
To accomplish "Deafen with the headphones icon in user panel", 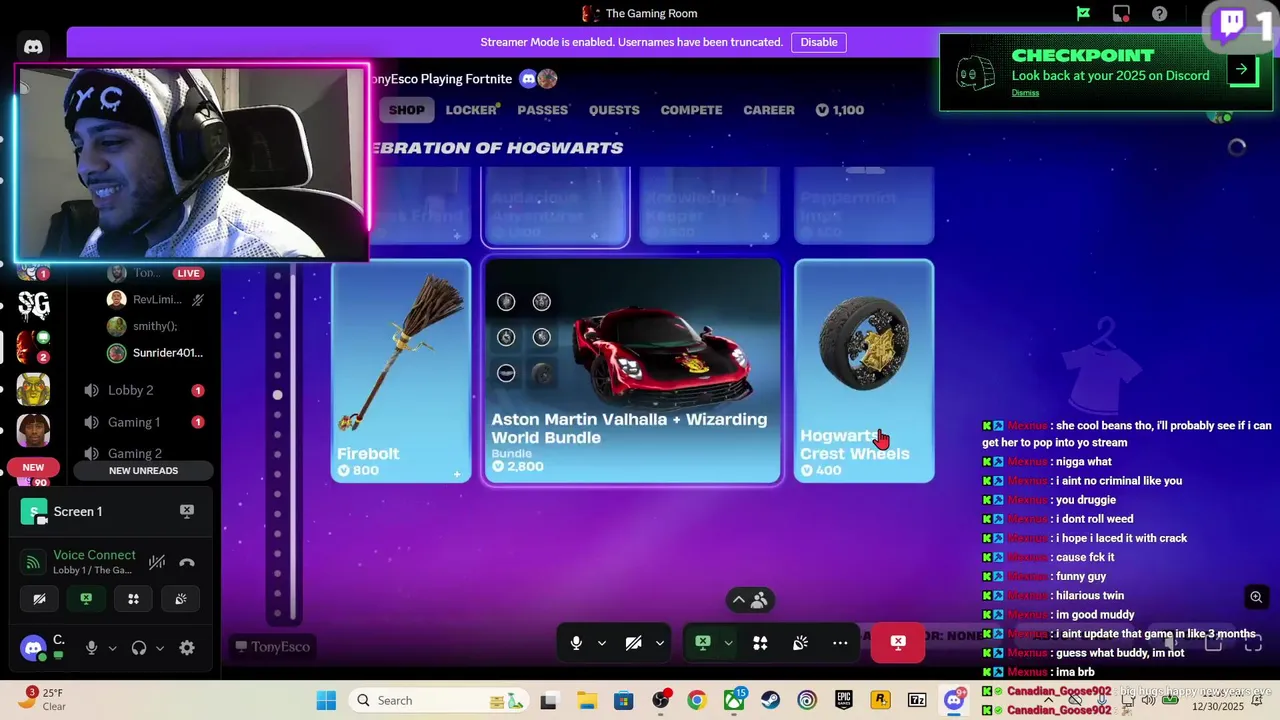I will tap(139, 648).
